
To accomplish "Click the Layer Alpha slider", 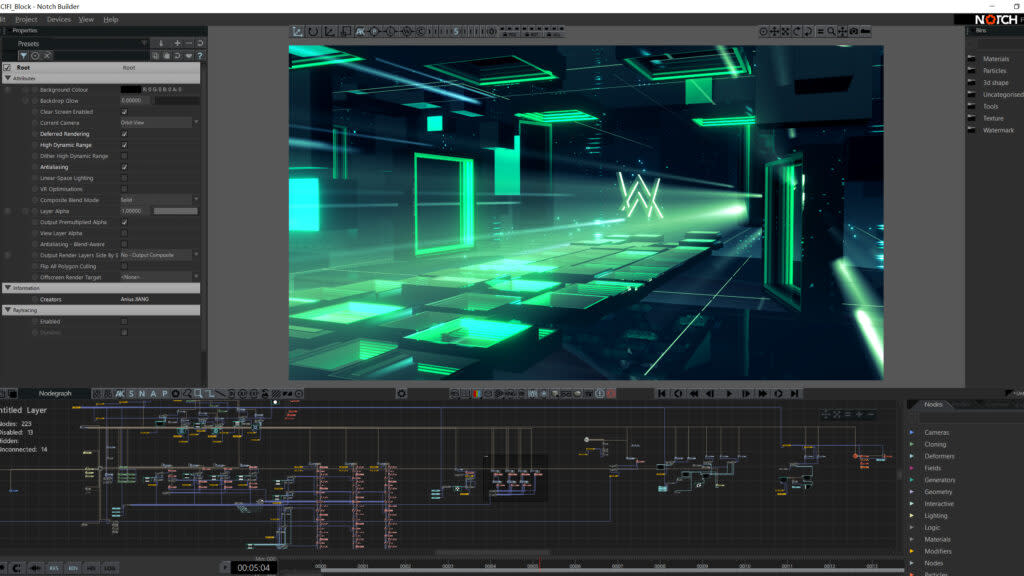I will click(x=175, y=211).
